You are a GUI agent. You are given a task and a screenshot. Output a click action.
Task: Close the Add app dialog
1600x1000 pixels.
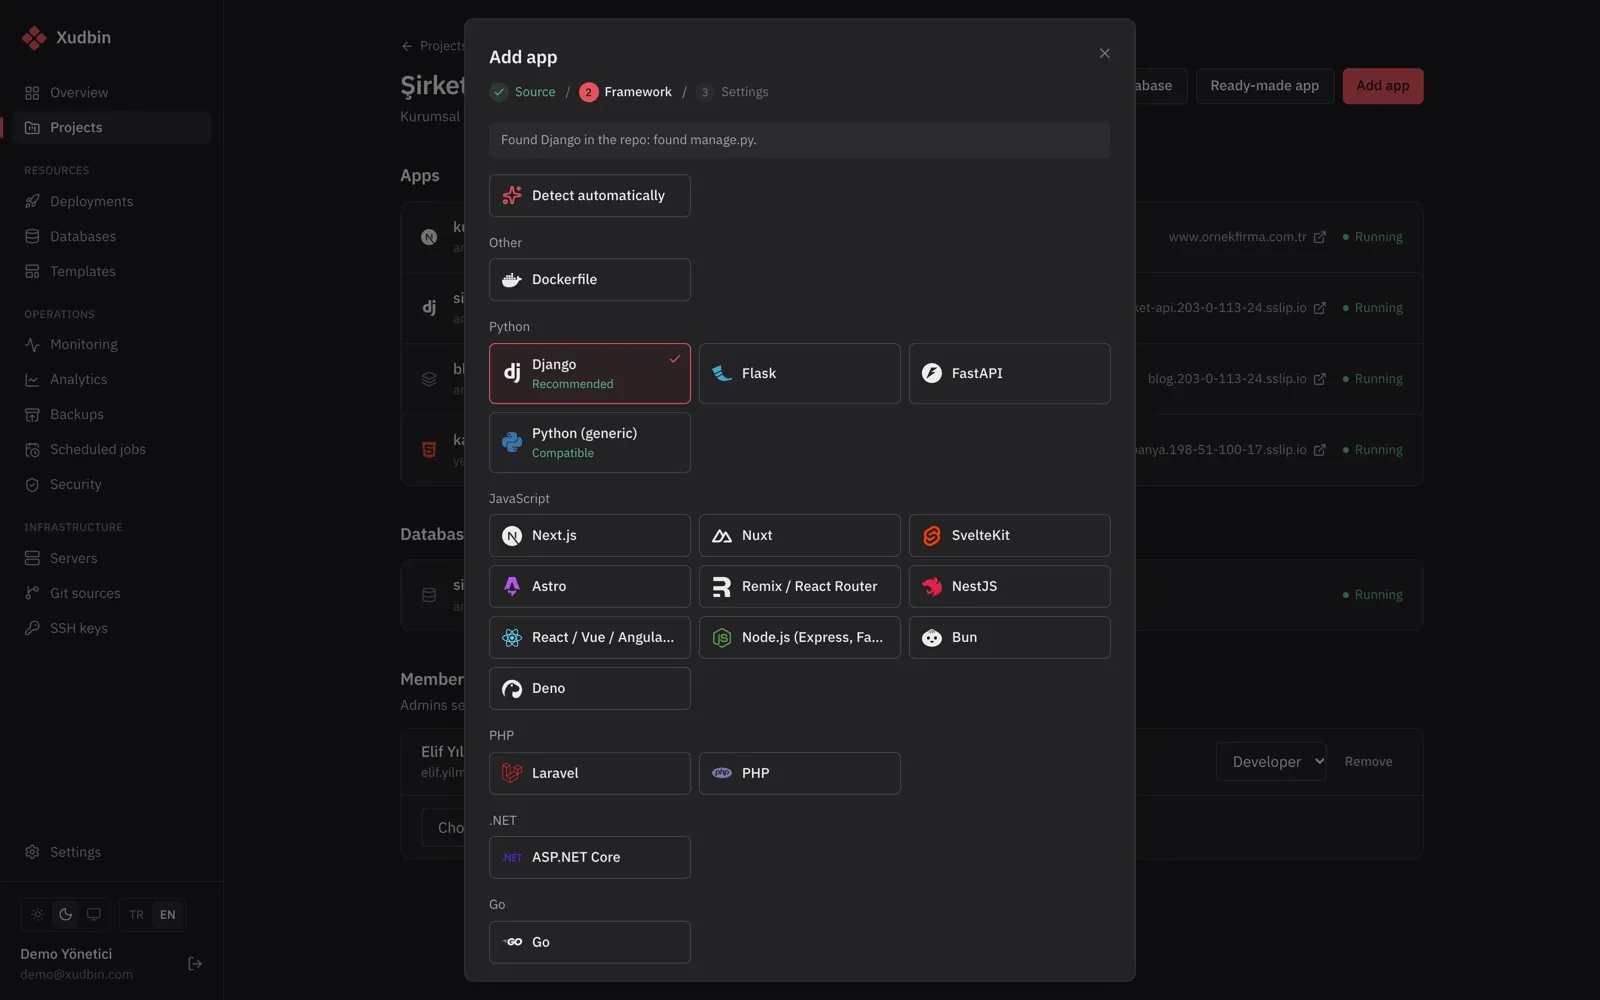tap(1104, 53)
